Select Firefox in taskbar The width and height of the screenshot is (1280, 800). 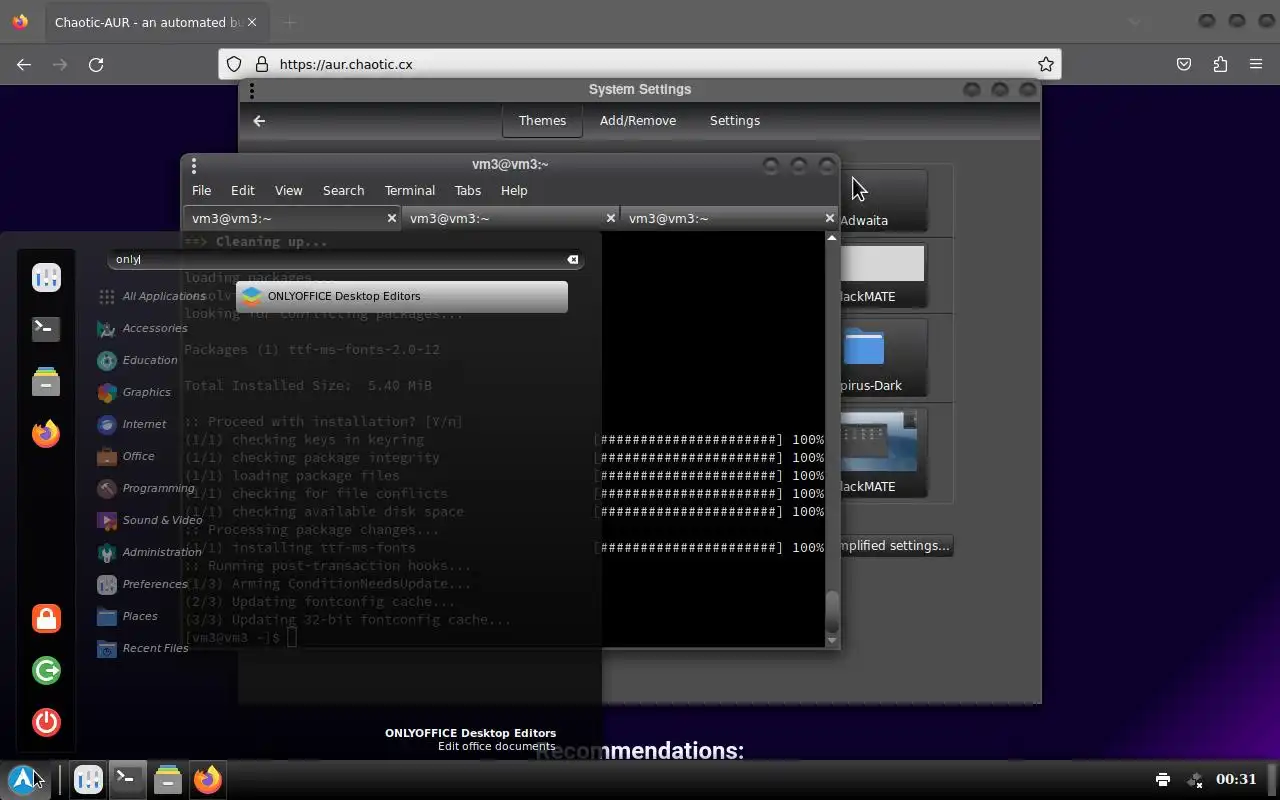pyautogui.click(x=207, y=779)
